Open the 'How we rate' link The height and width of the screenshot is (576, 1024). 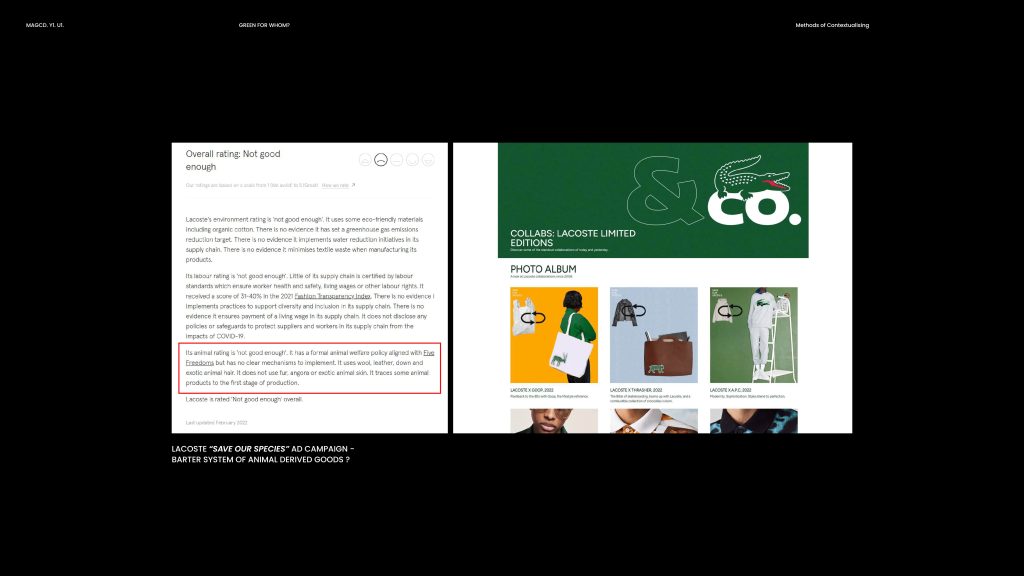pyautogui.click(x=335, y=185)
